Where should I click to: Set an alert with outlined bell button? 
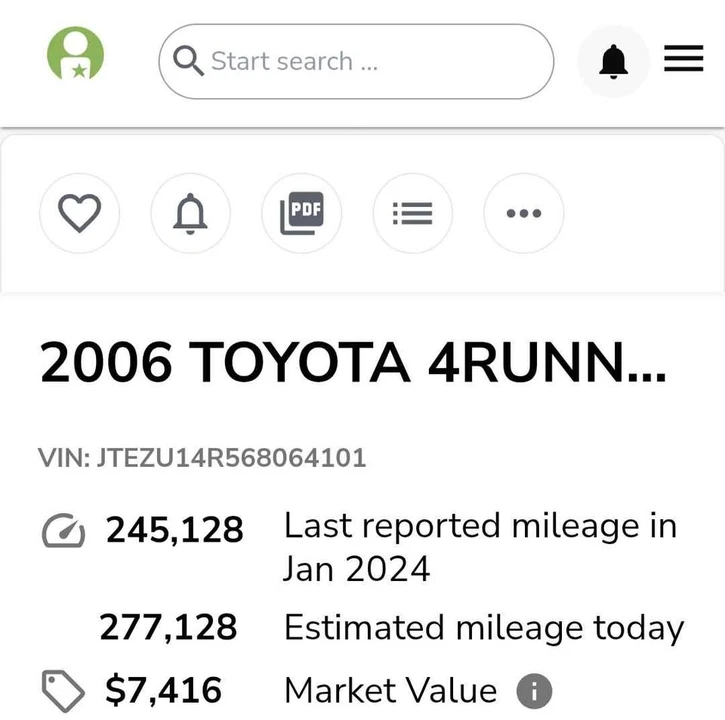(x=190, y=213)
